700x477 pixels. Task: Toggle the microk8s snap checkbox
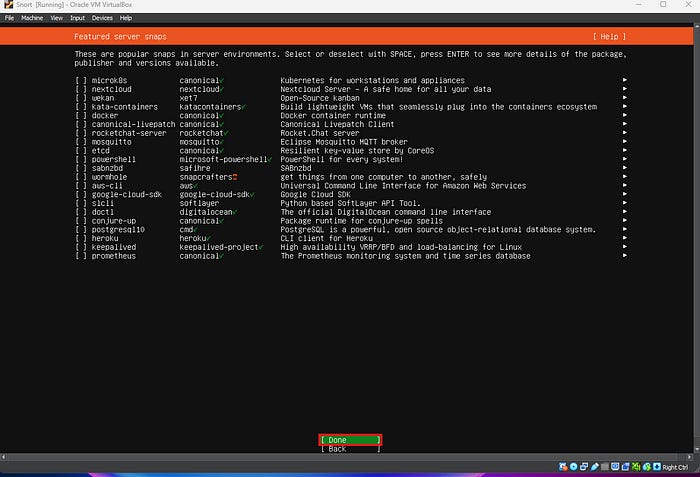(81, 80)
